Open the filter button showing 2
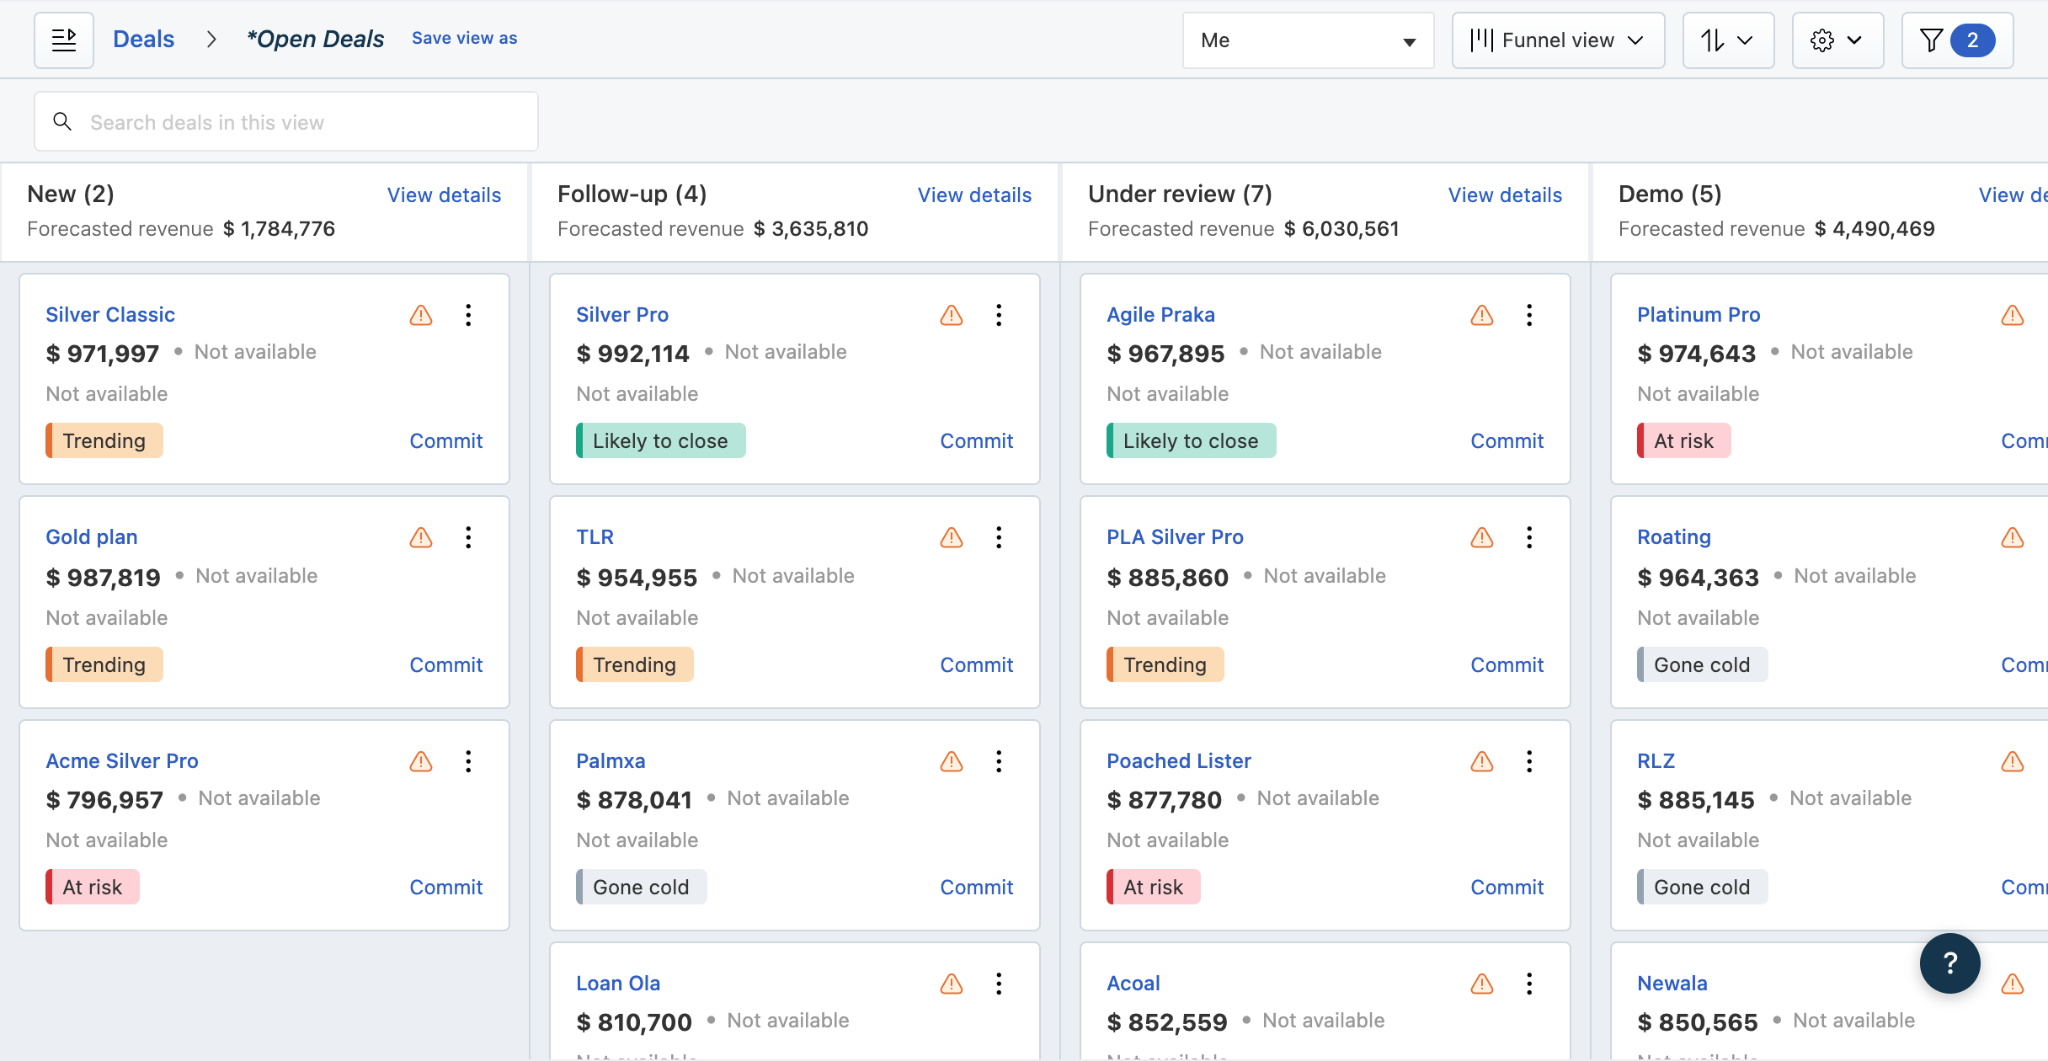The image size is (2048, 1061). coord(1957,40)
